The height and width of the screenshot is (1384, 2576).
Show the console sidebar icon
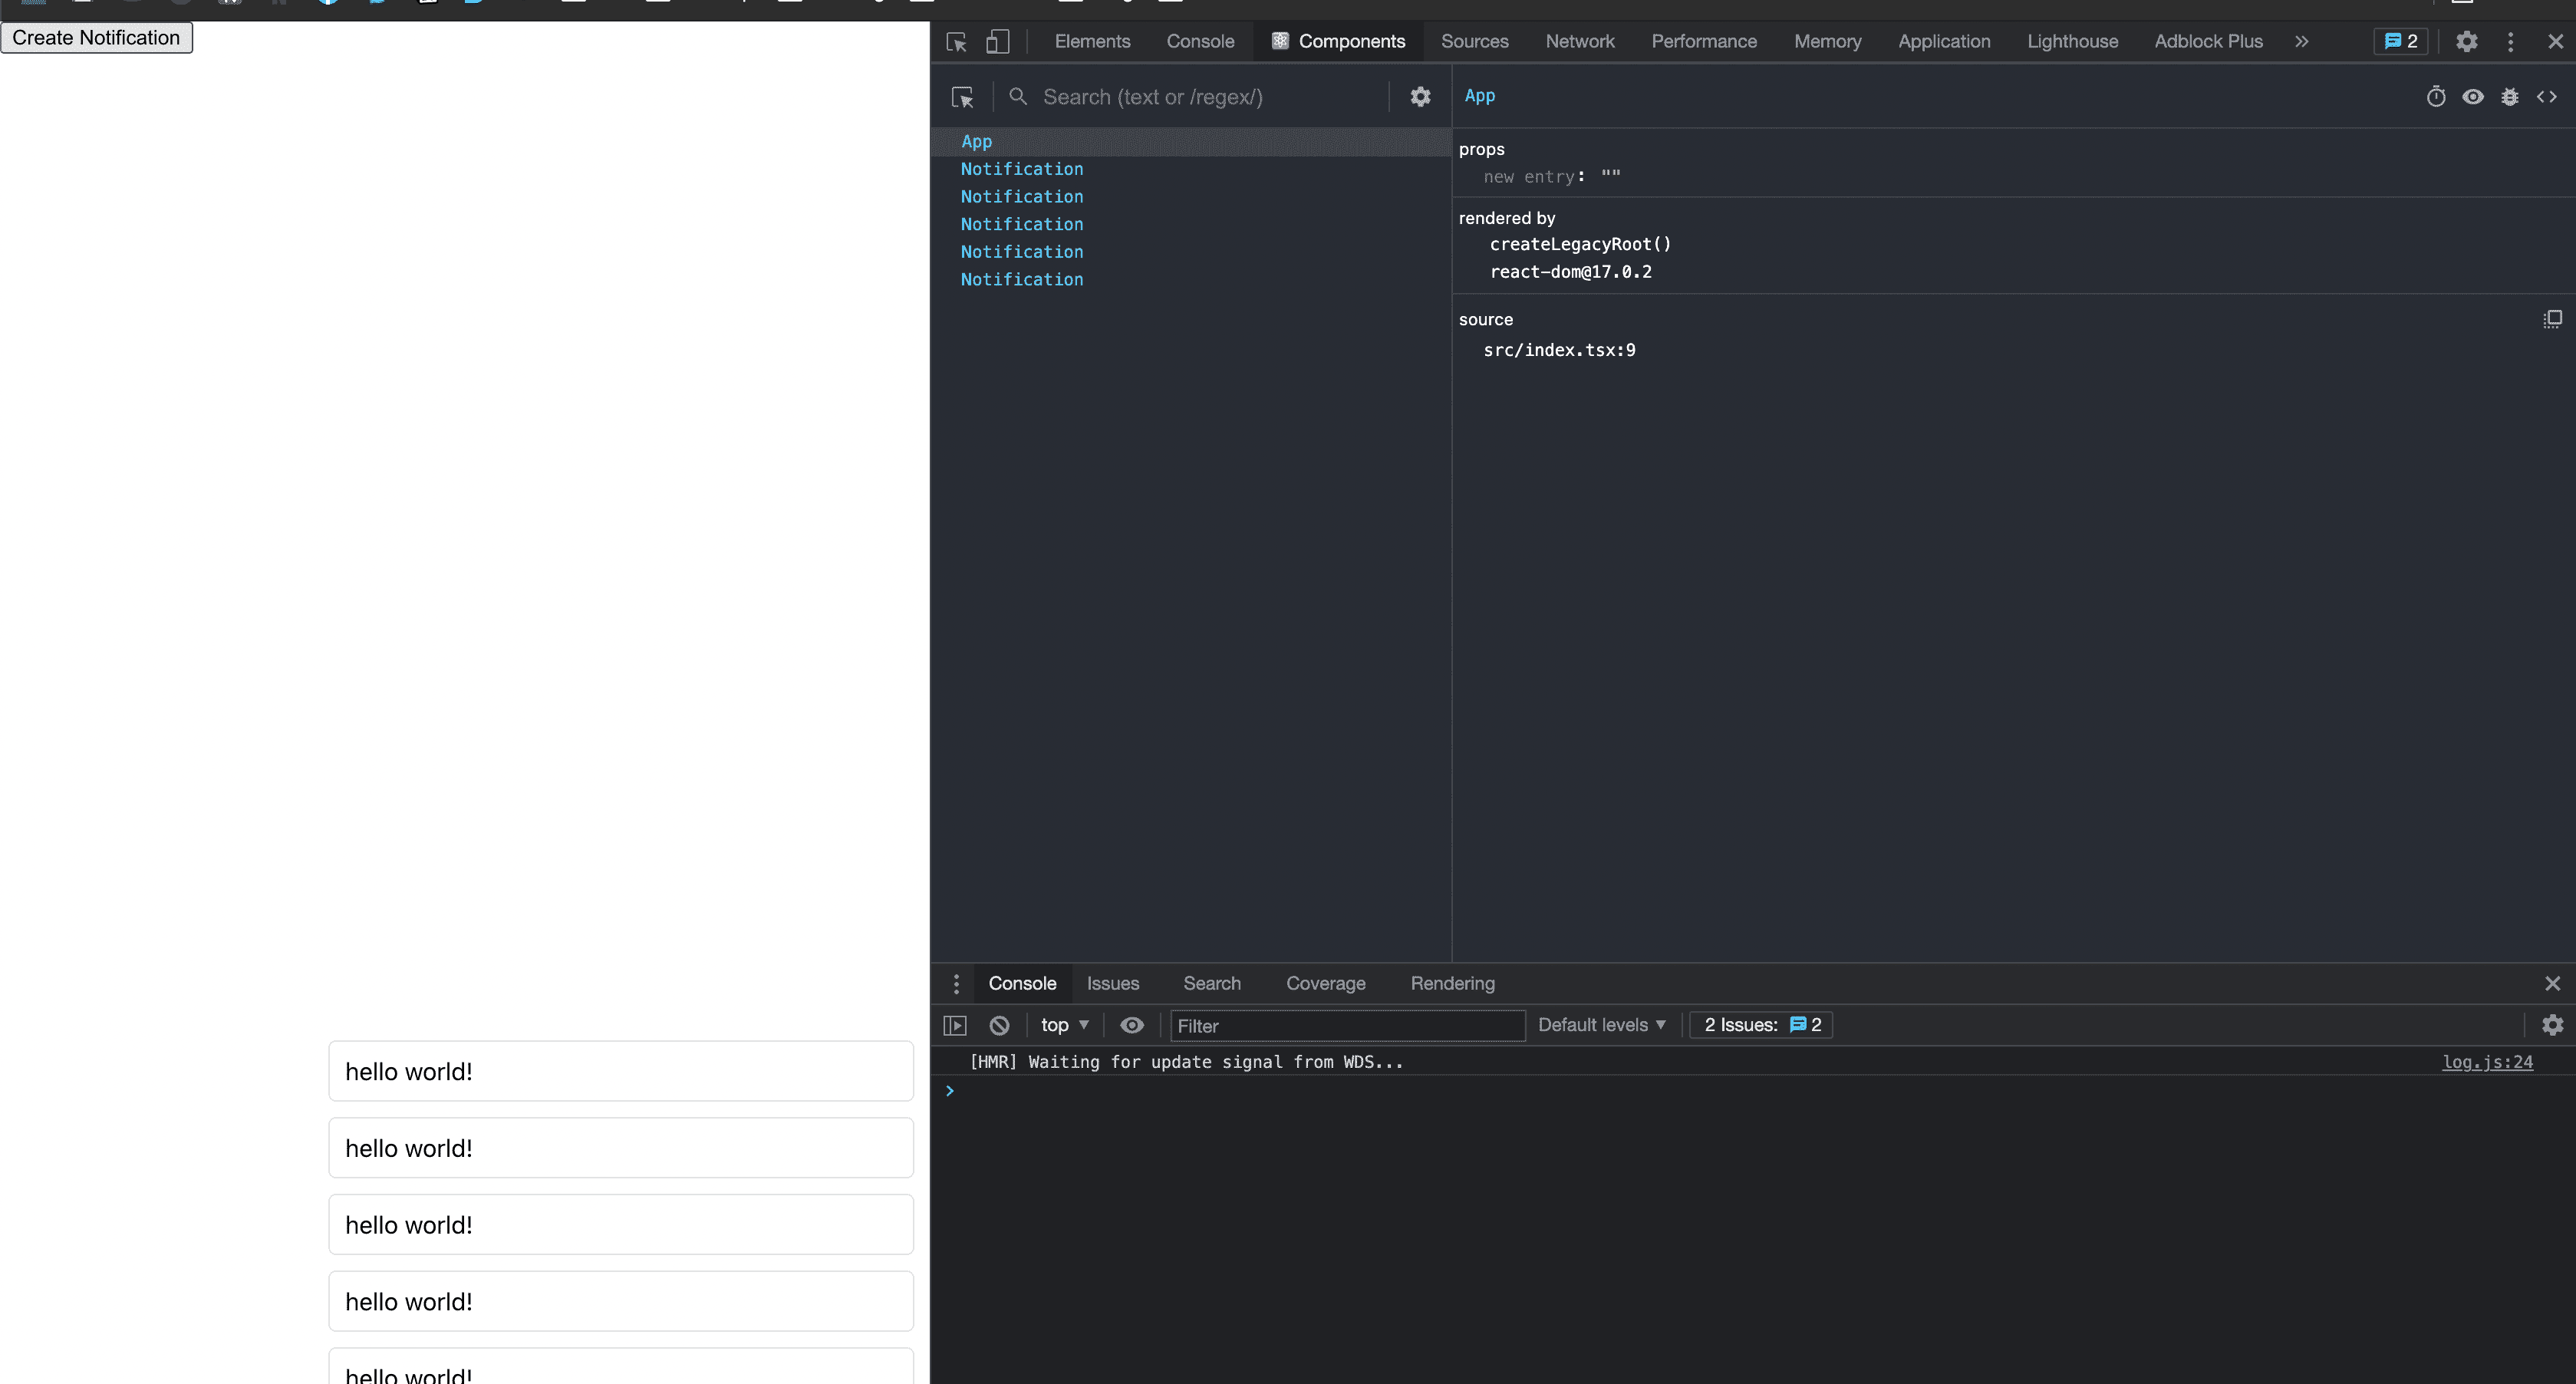[955, 1025]
